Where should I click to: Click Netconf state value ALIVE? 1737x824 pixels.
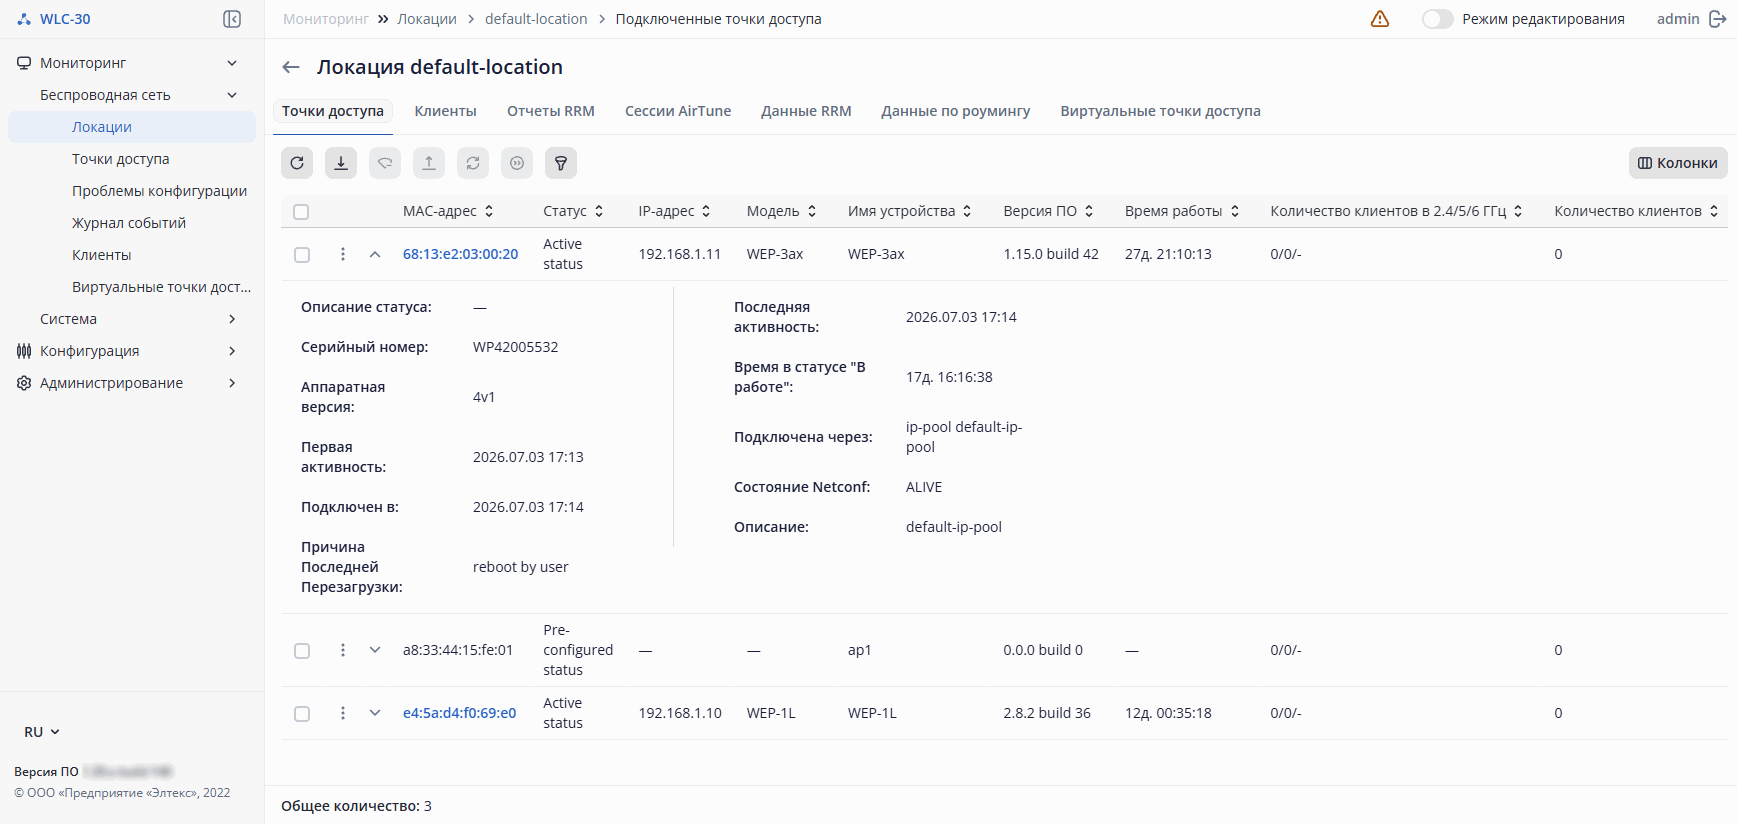point(924,487)
